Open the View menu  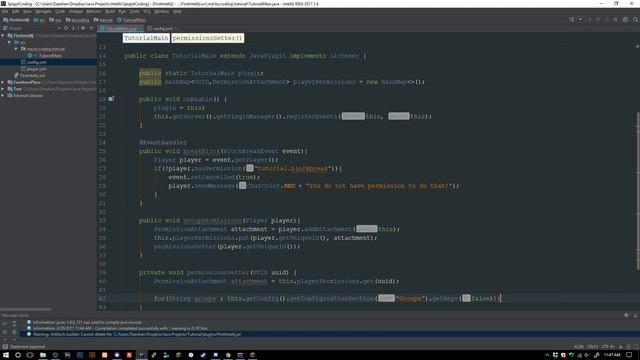[27, 11]
